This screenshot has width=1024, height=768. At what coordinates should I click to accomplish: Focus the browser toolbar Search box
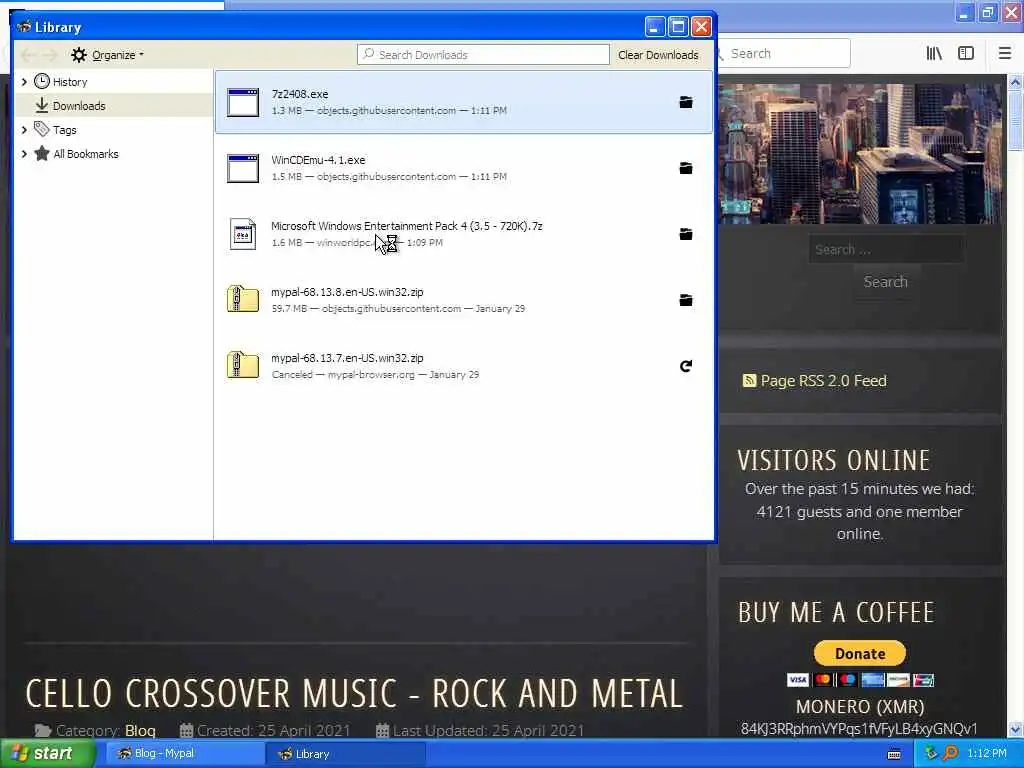(784, 54)
